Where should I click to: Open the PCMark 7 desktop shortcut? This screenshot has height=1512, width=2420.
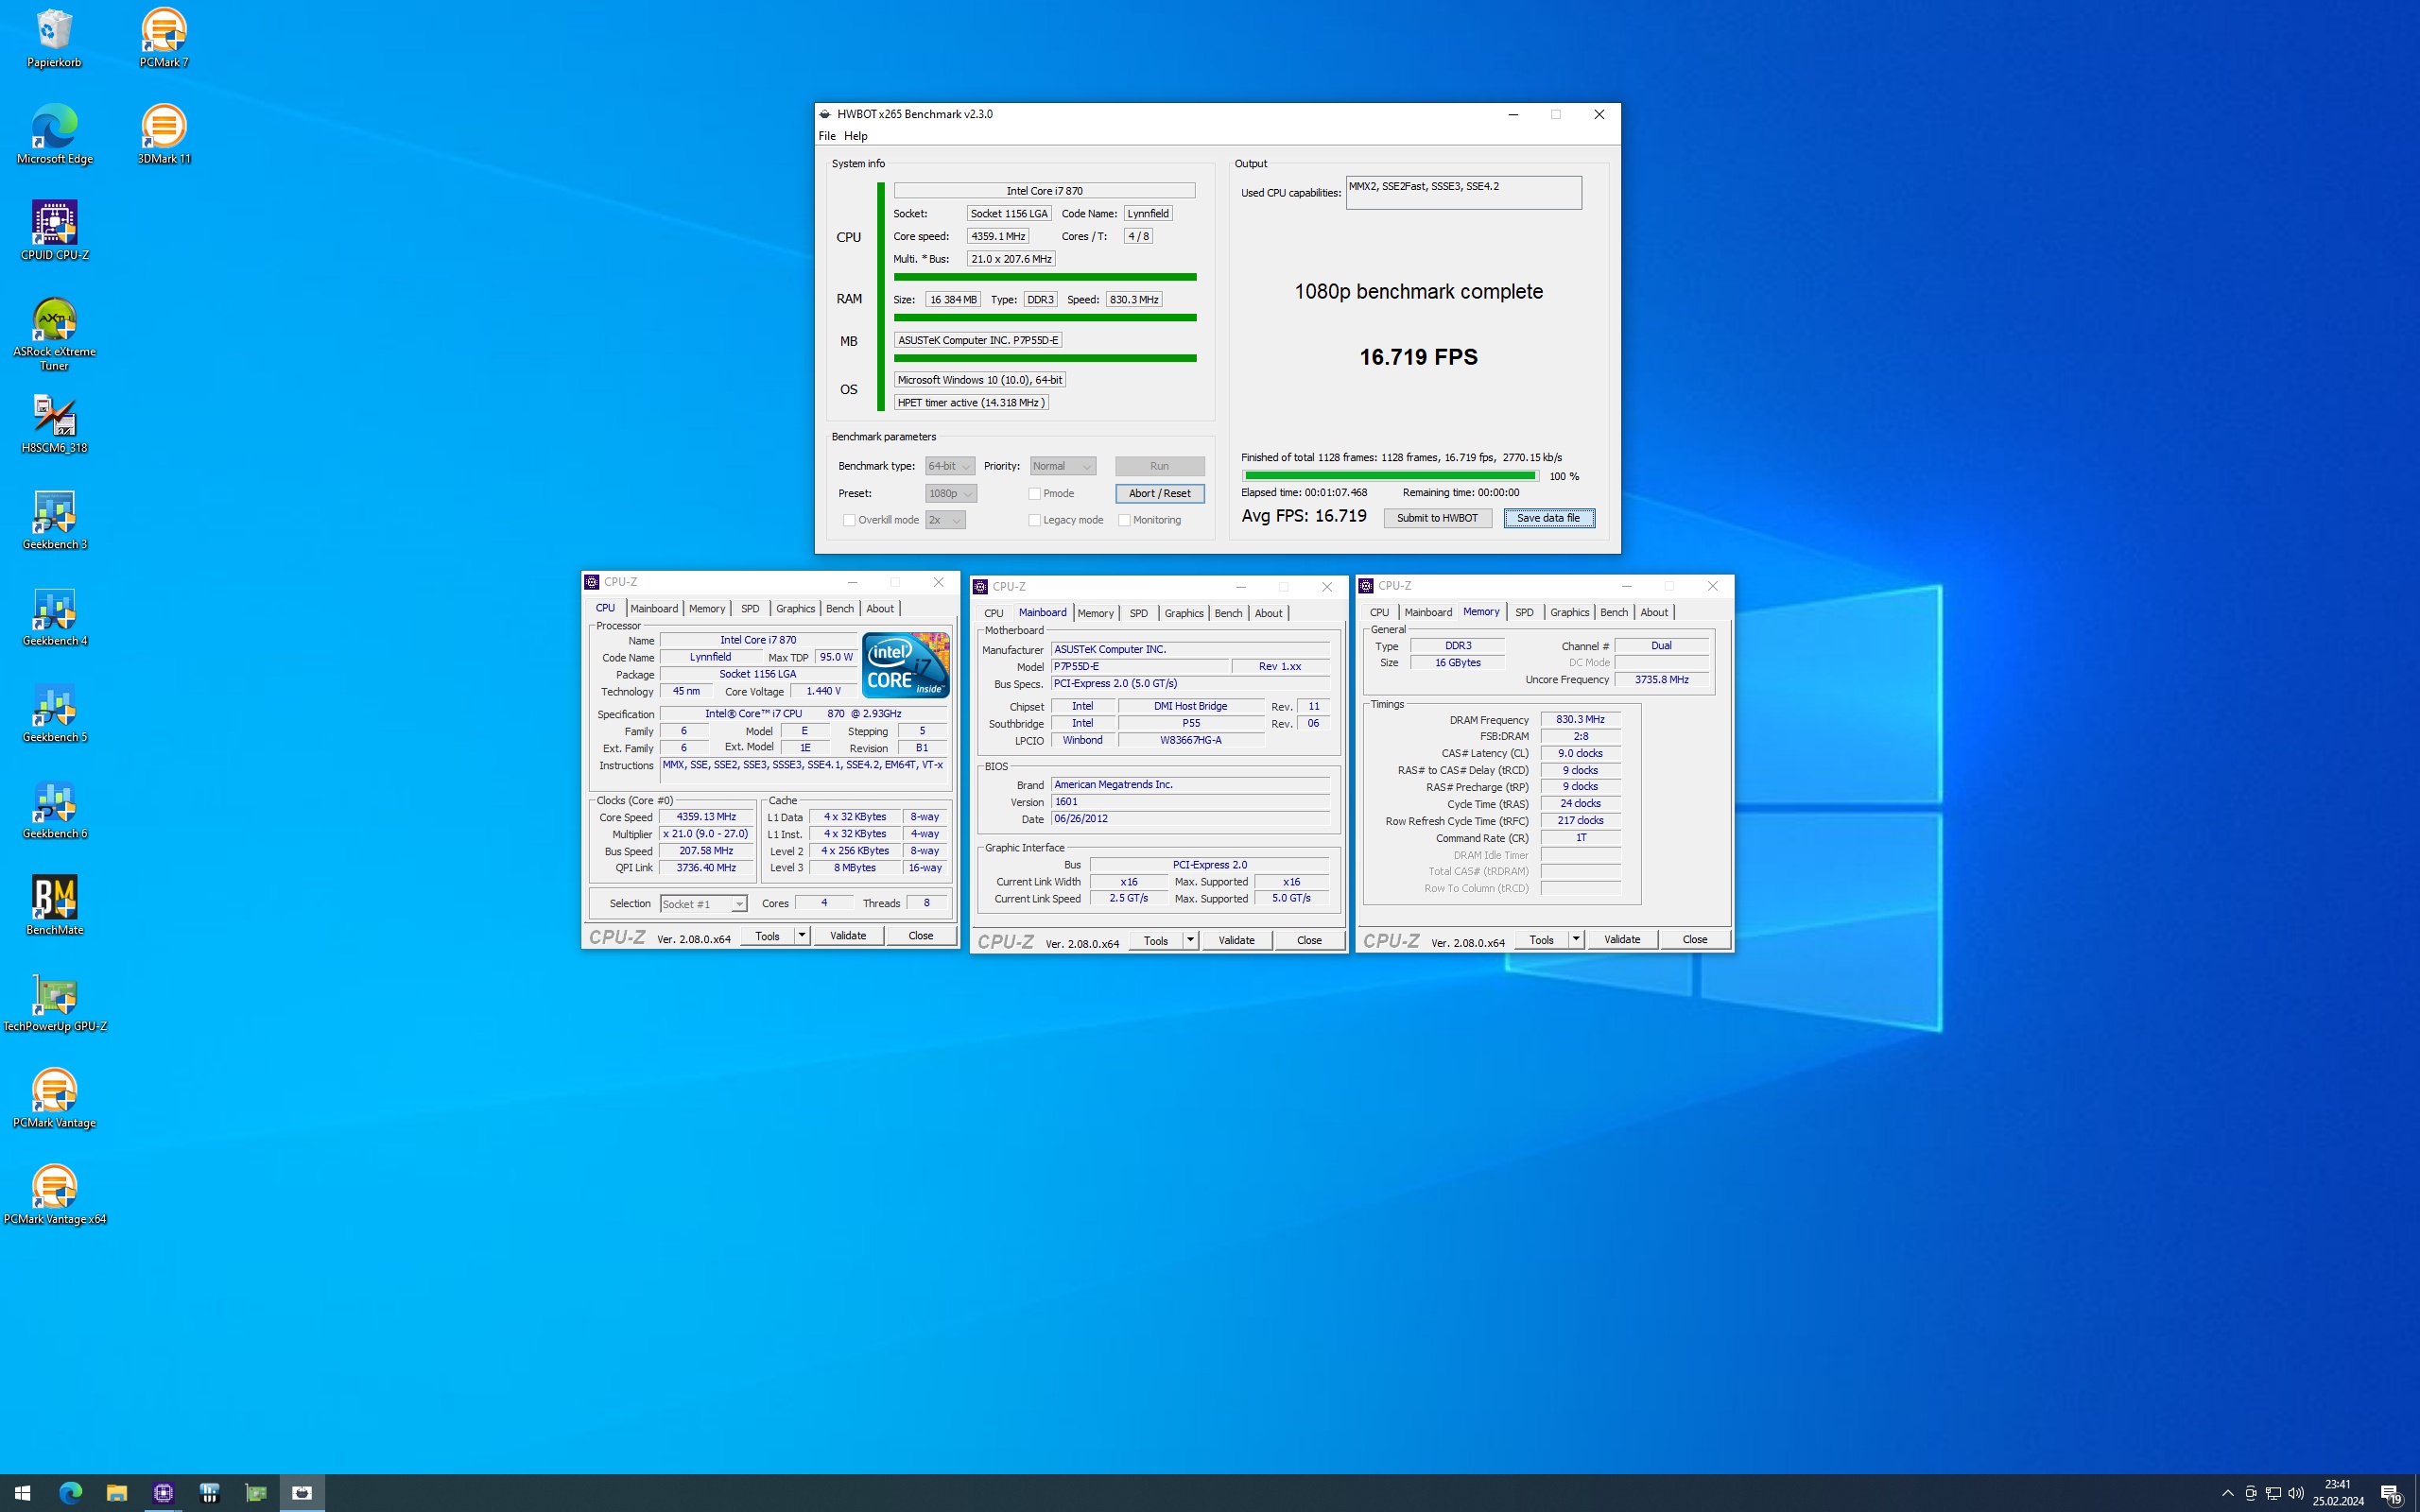click(x=163, y=38)
